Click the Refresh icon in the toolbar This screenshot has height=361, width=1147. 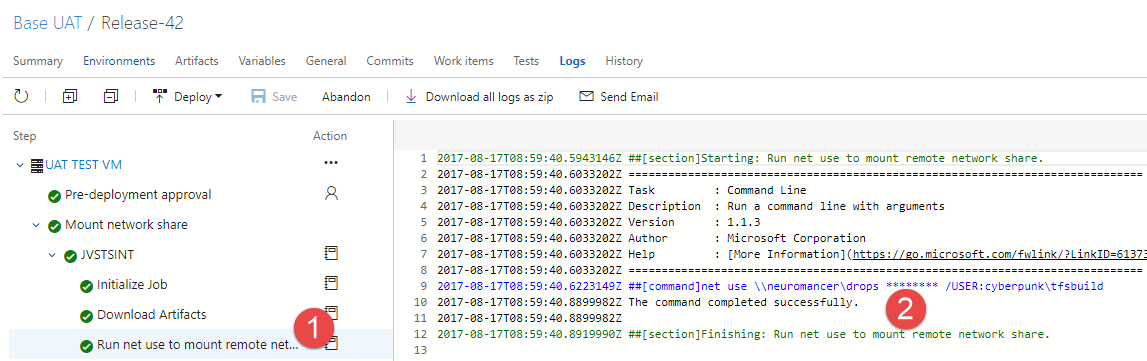click(21, 96)
